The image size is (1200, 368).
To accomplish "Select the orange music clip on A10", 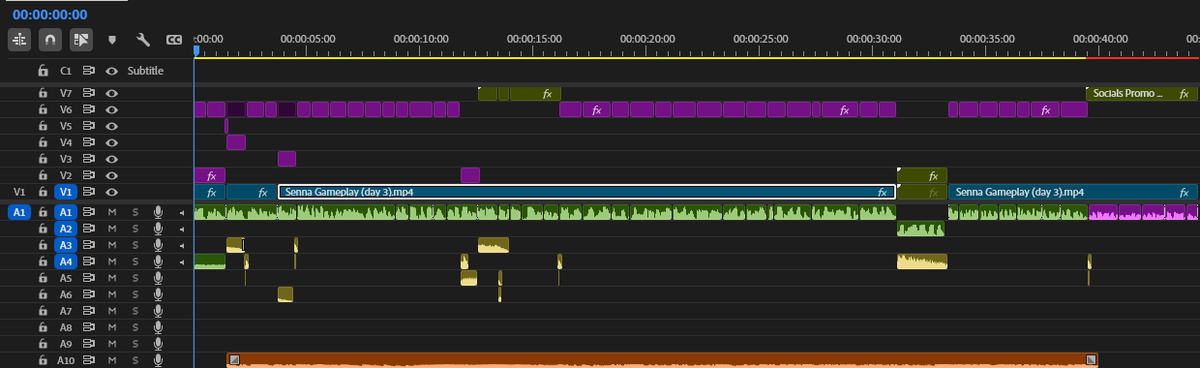I will click(662, 360).
